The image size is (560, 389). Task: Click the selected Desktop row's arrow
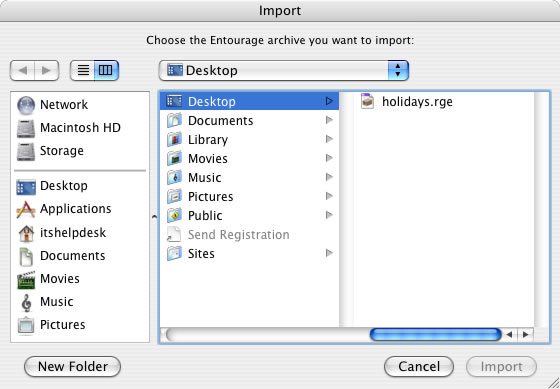(x=329, y=101)
